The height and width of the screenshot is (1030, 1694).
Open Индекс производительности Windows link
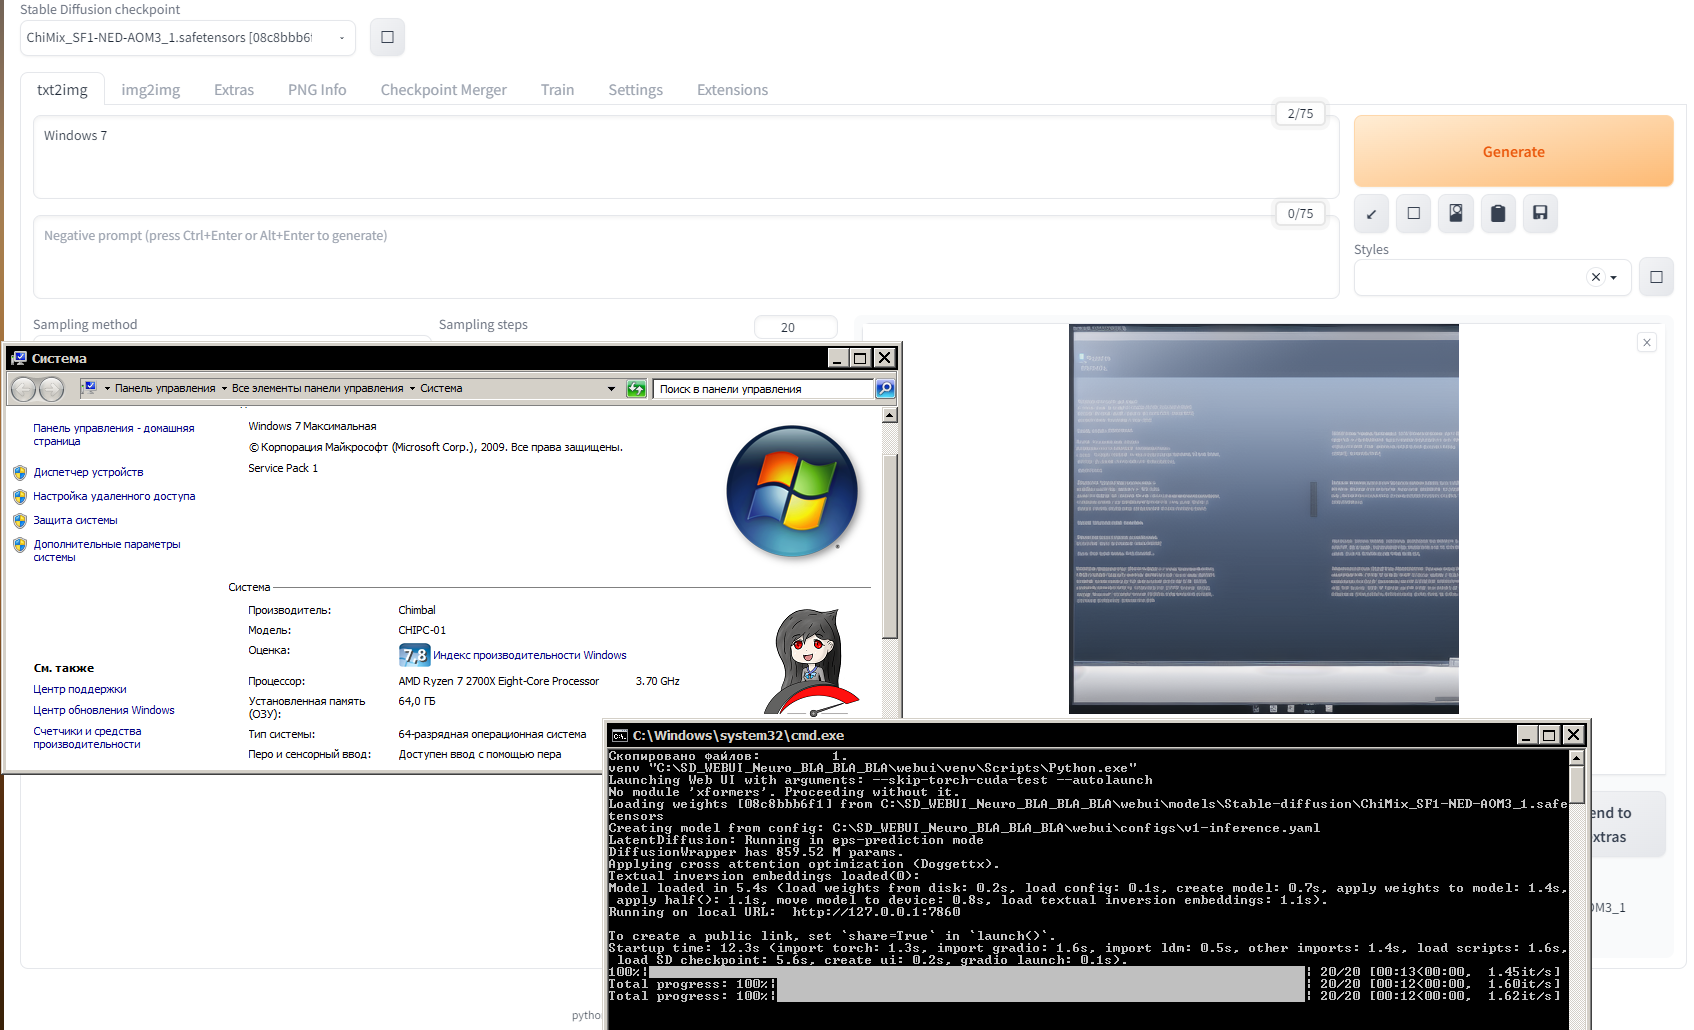pyautogui.click(x=530, y=655)
